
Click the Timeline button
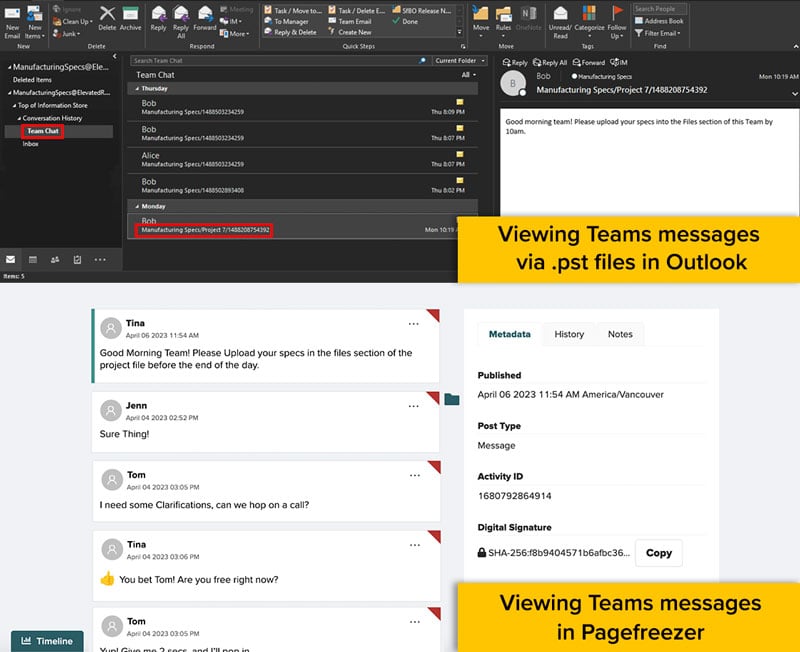47,641
